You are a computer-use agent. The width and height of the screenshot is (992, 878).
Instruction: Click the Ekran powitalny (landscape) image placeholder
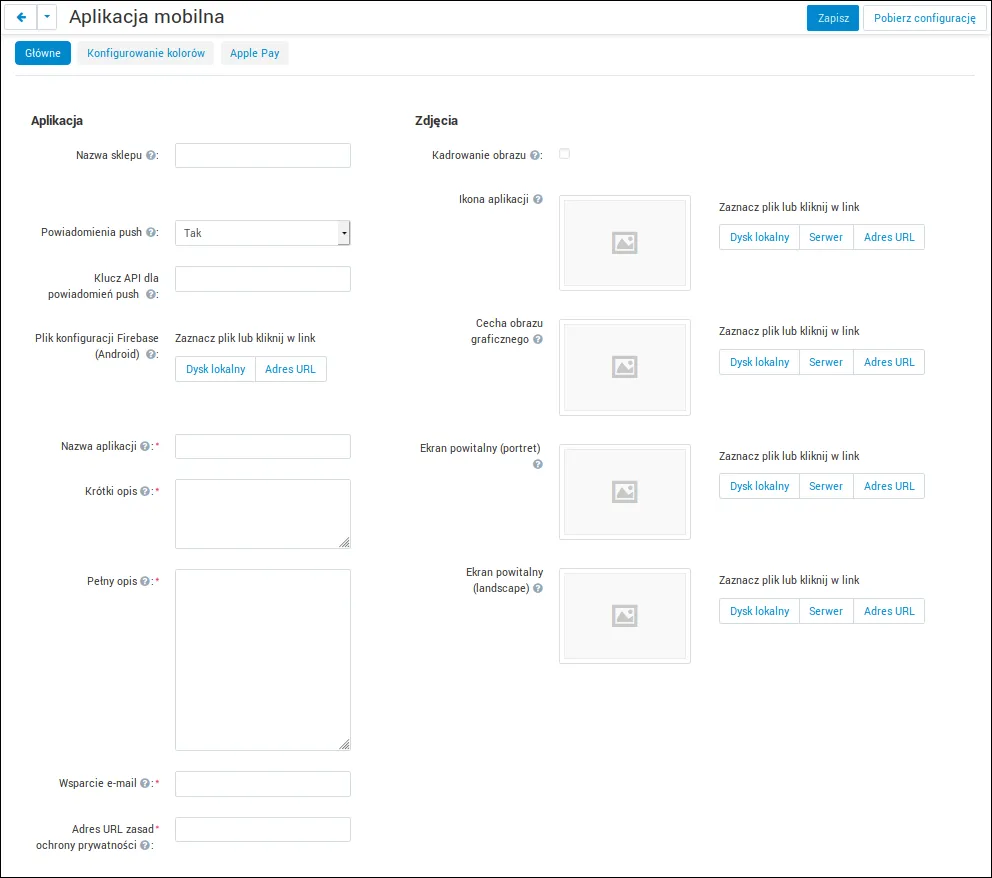[x=624, y=615]
